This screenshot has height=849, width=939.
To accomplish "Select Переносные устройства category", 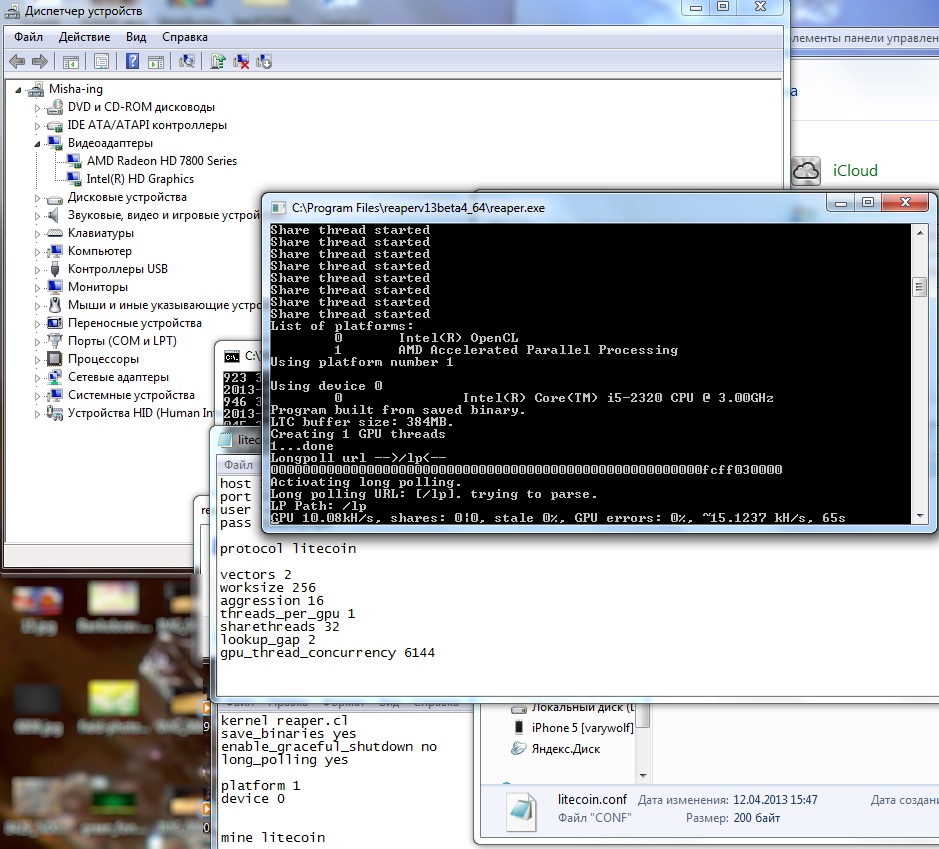I will coord(135,323).
